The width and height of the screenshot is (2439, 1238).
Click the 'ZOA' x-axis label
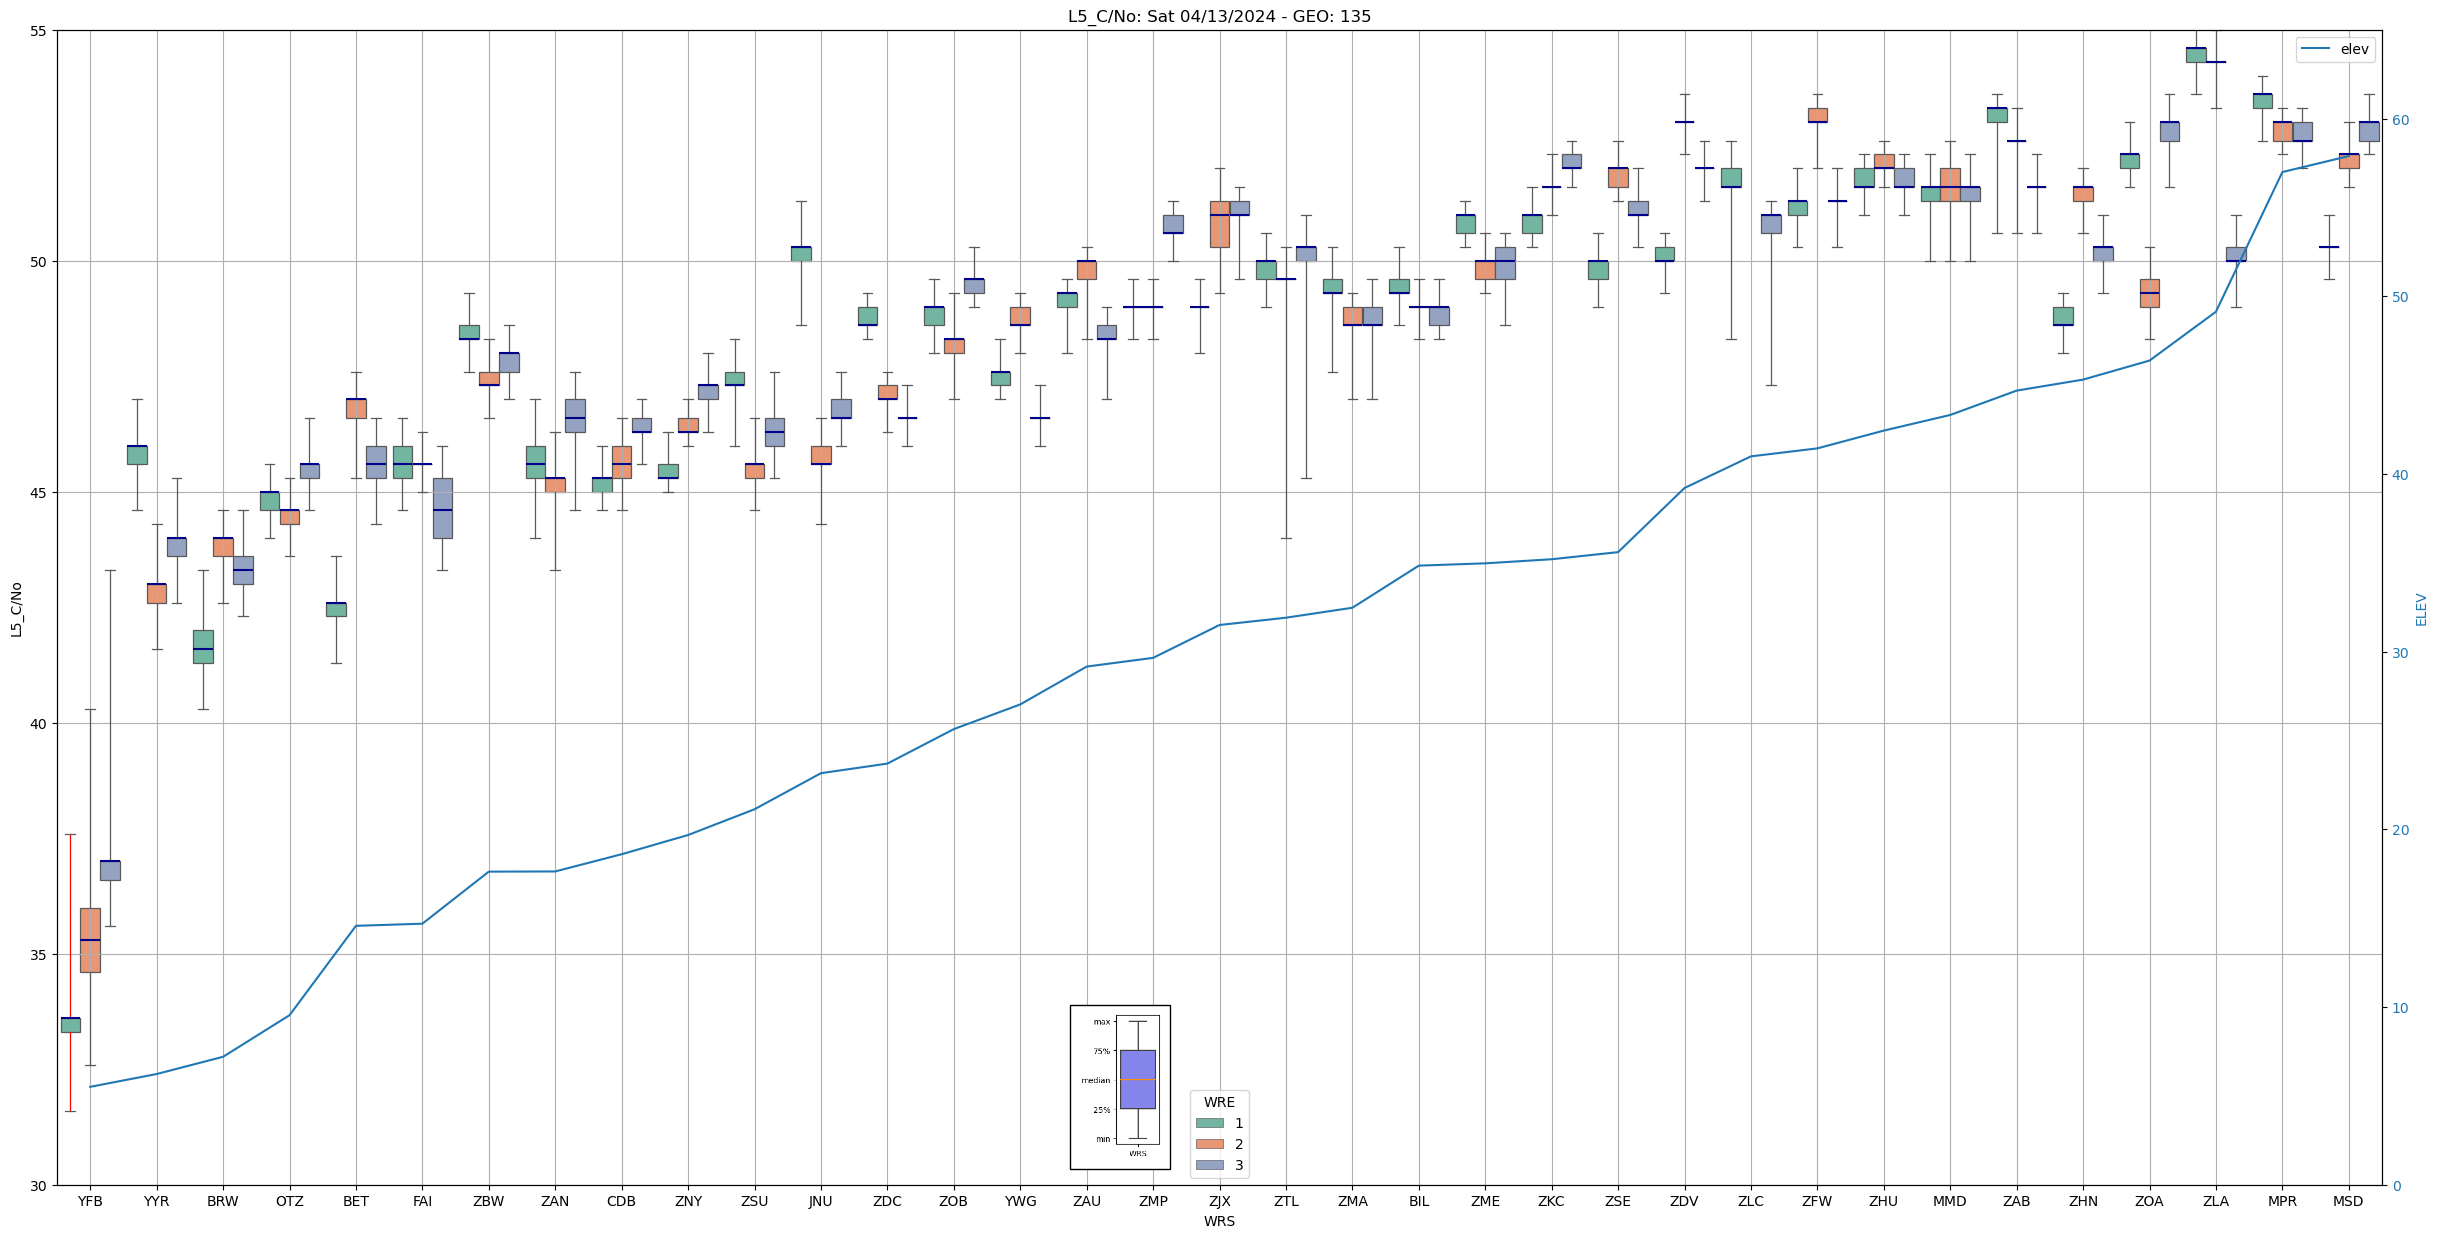pyautogui.click(x=2149, y=1202)
